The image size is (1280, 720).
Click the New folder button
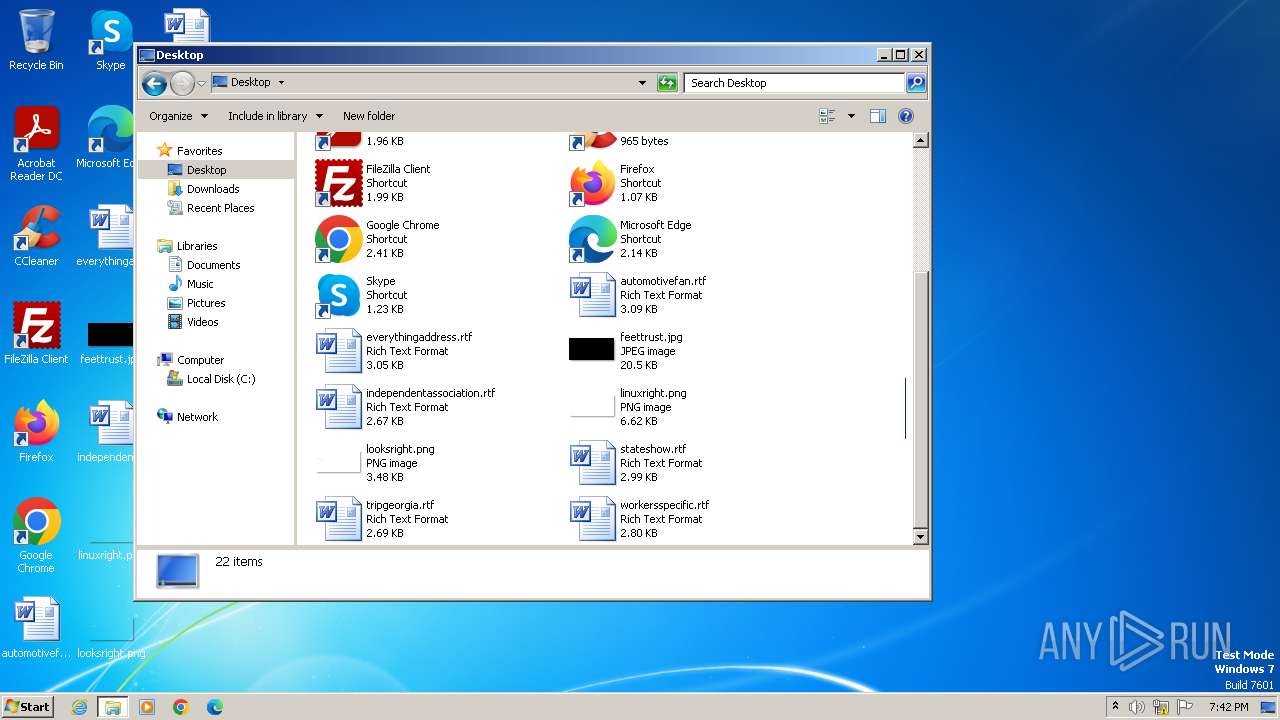369,116
